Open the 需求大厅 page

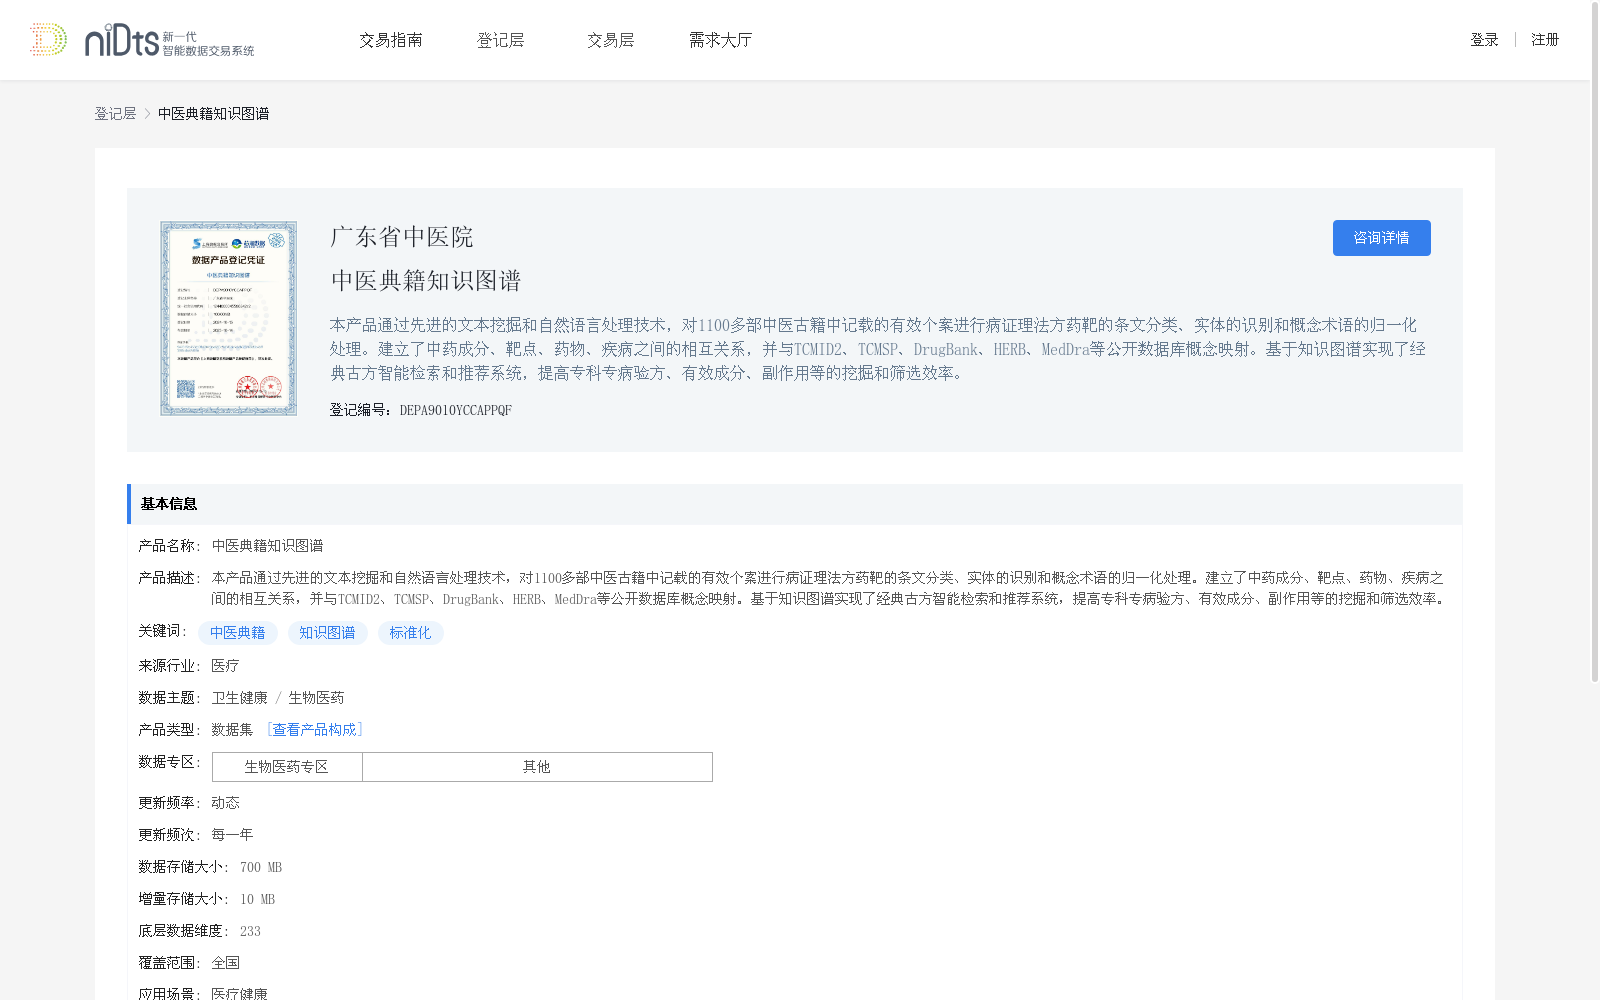click(x=721, y=40)
